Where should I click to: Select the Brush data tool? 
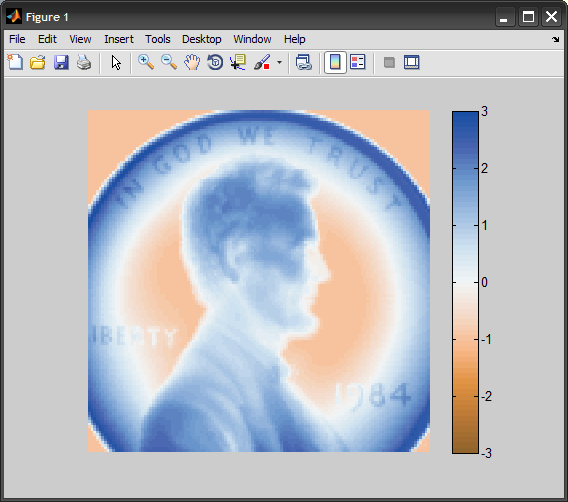click(x=262, y=62)
